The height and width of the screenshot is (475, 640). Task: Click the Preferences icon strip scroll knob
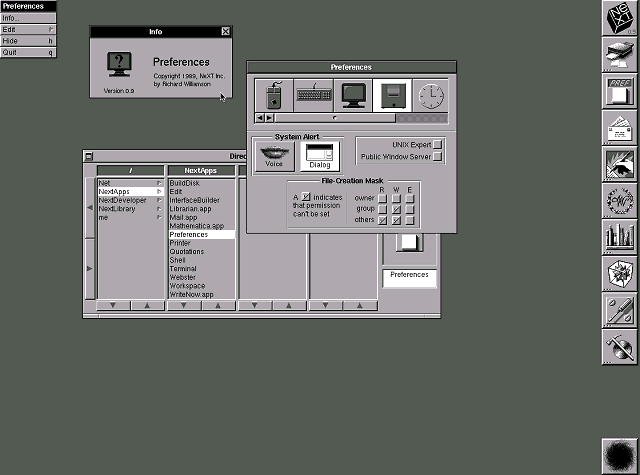(x=335, y=118)
